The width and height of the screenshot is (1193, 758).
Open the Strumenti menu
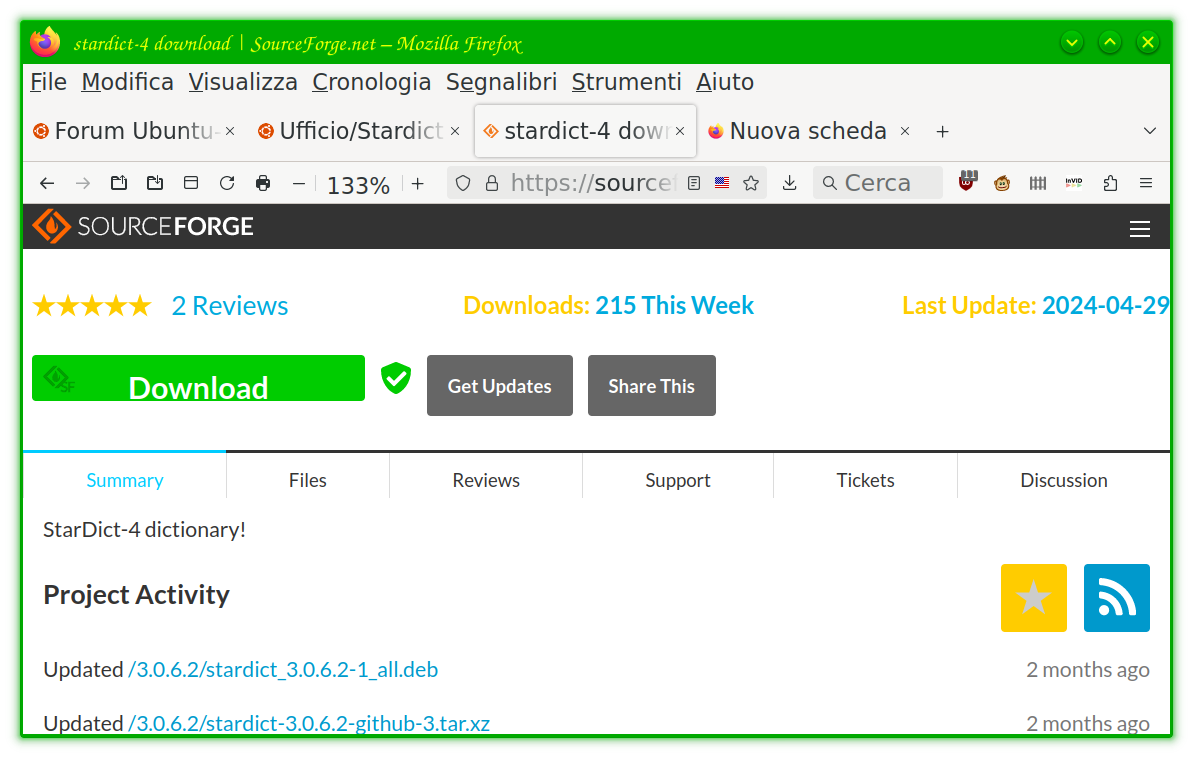(626, 82)
